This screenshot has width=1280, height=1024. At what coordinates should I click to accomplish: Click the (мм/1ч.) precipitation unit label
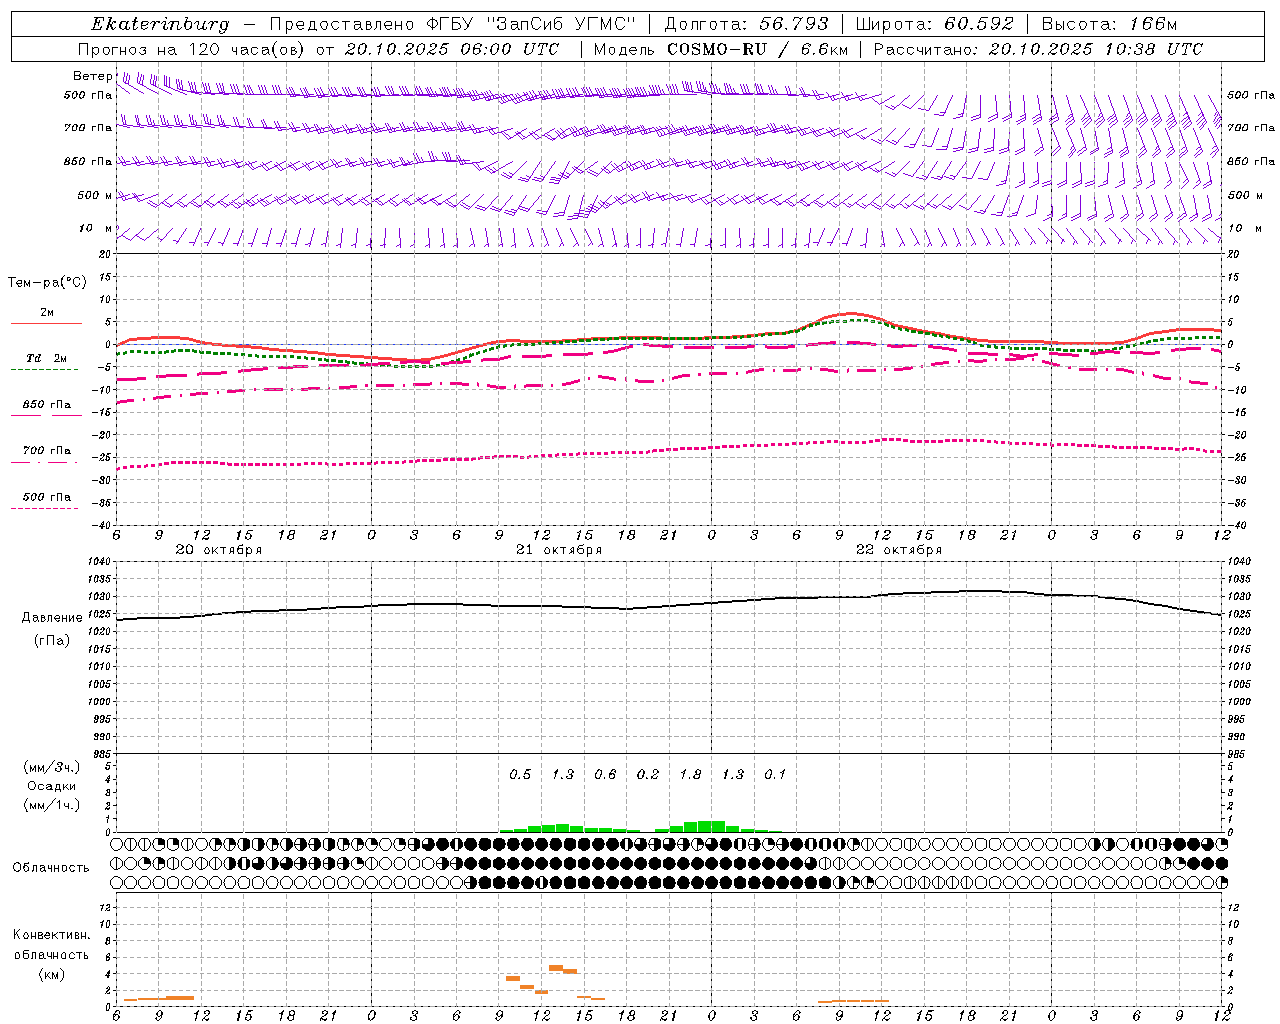(x=52, y=805)
